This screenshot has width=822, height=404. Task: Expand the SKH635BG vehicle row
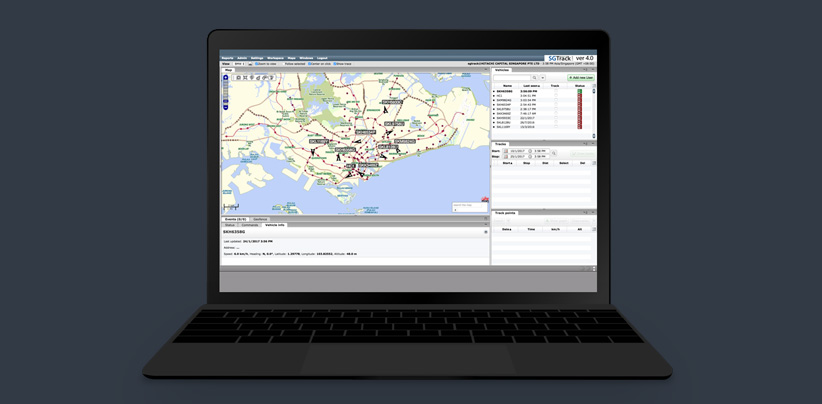tap(494, 91)
